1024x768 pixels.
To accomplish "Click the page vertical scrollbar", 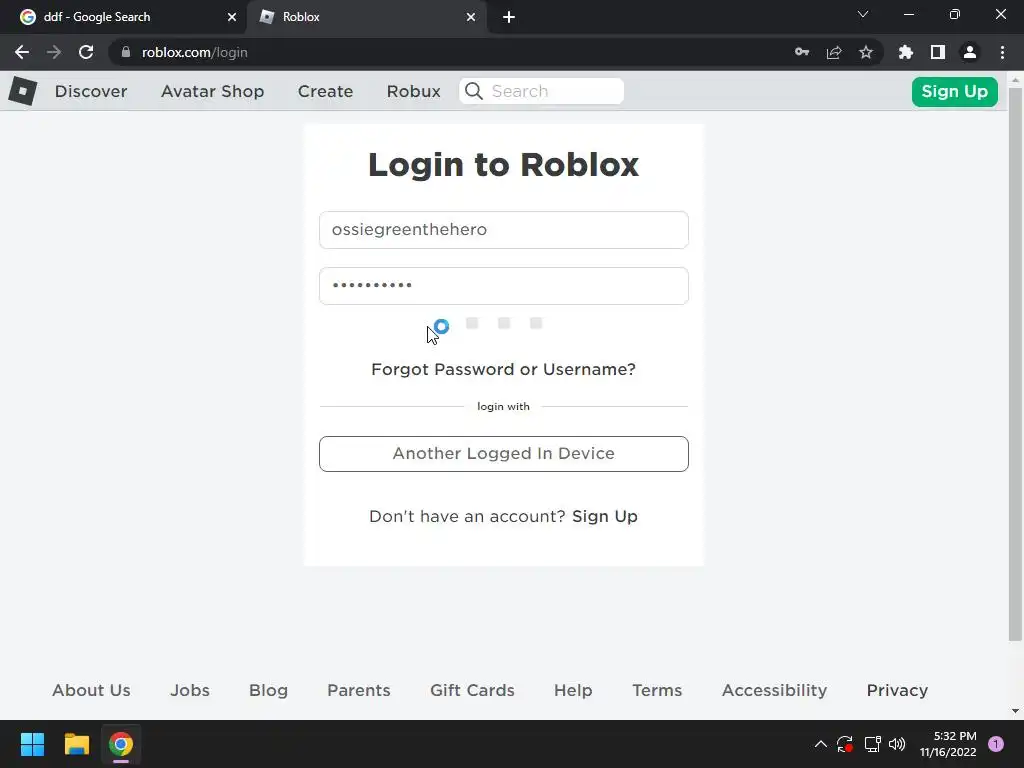I will [x=1015, y=364].
